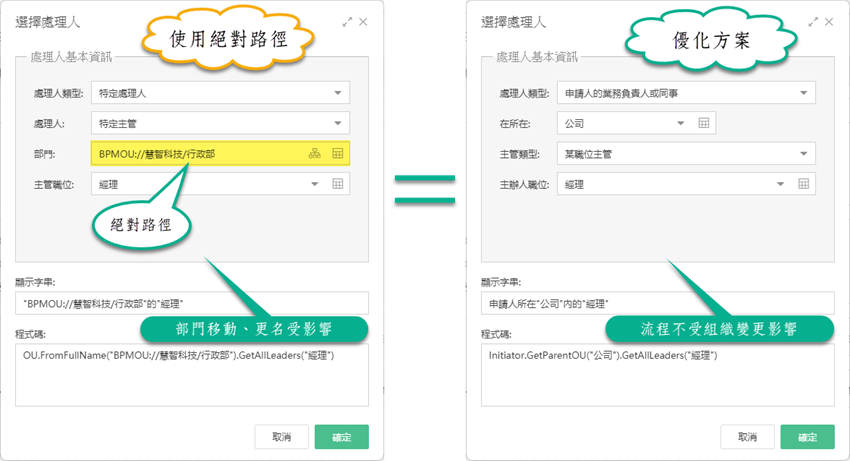Open right 處理人類型 dropdown 申請人的業務負責人或同事
This screenshot has height=461, width=850.
pyautogui.click(x=686, y=93)
